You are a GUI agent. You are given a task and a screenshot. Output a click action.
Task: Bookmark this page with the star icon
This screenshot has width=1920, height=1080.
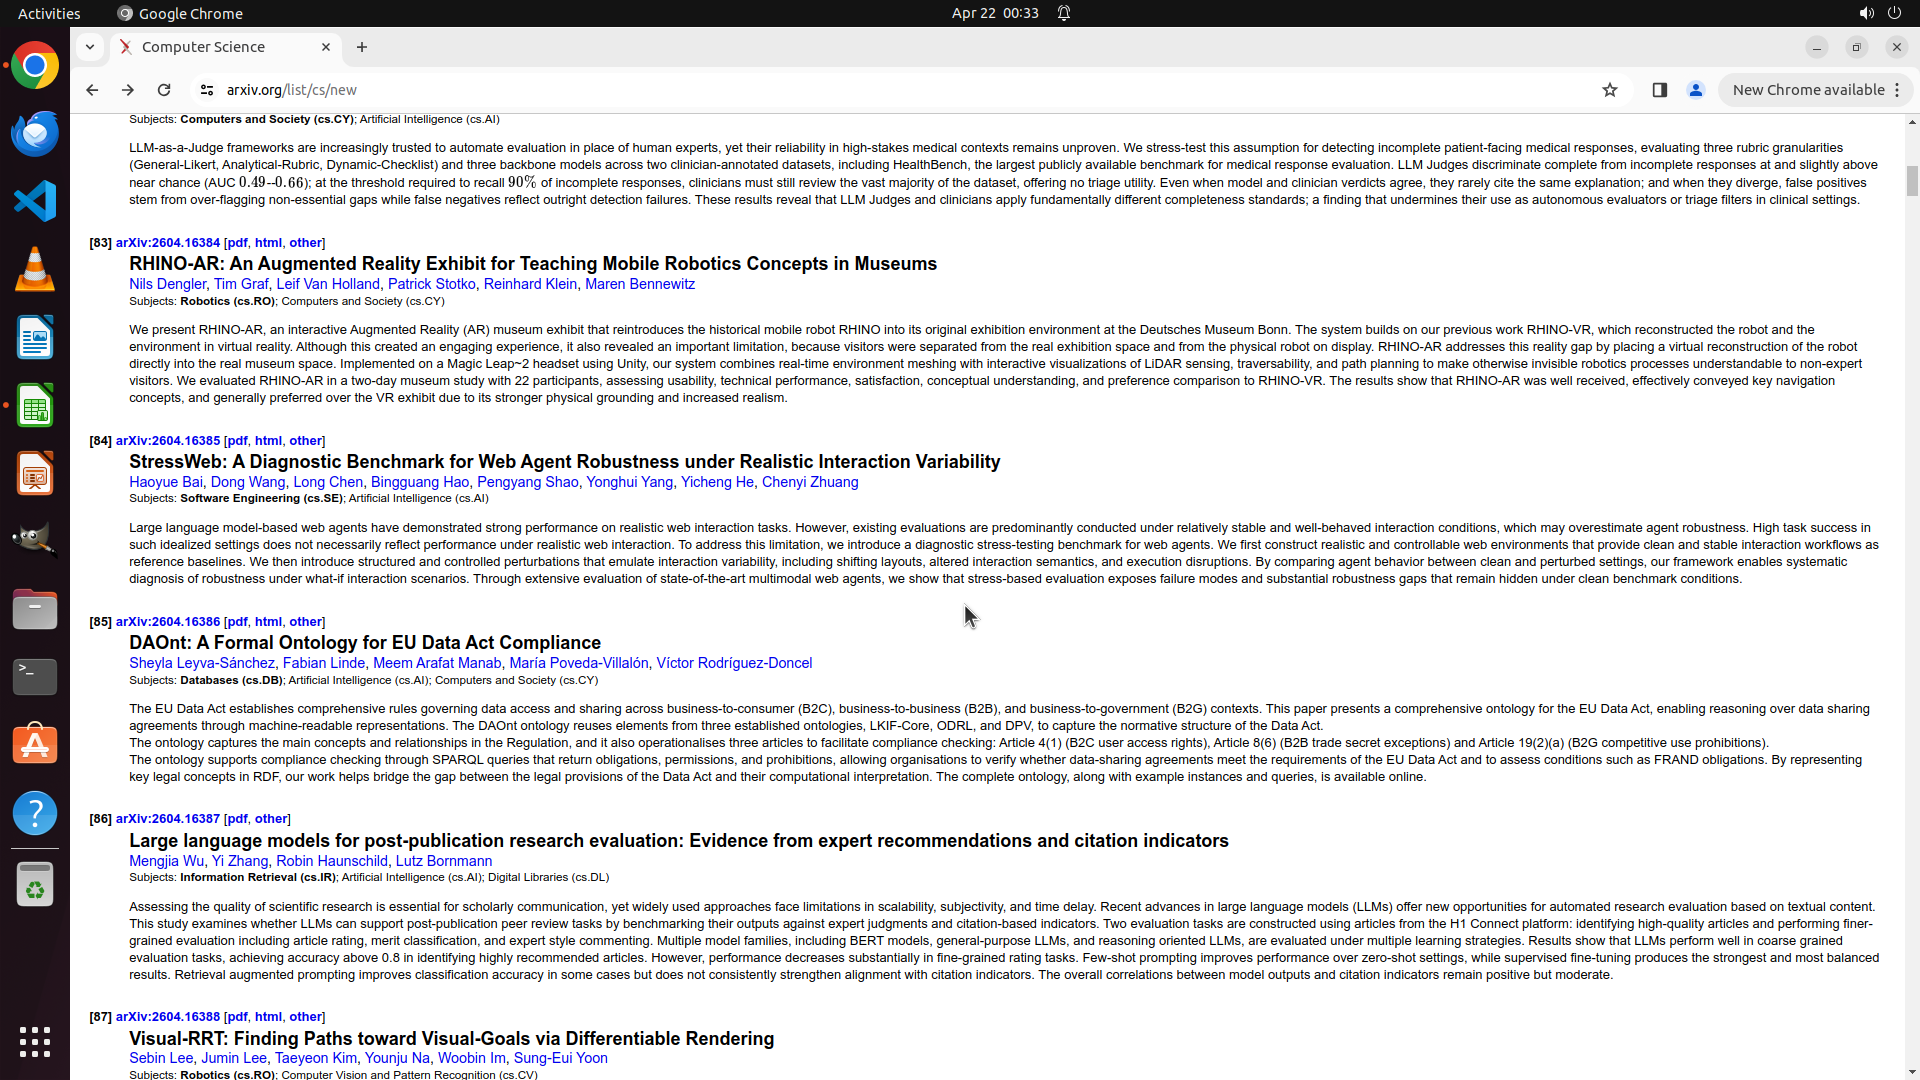[x=1609, y=90]
